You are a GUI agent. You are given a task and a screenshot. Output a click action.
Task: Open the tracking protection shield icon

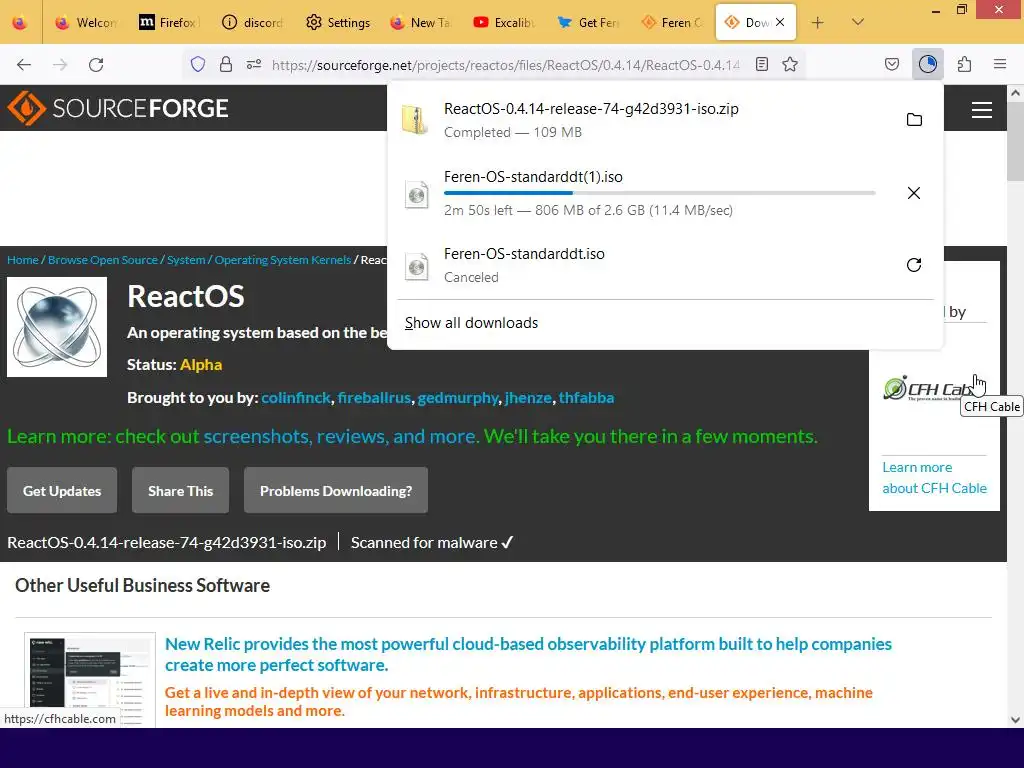(198, 64)
